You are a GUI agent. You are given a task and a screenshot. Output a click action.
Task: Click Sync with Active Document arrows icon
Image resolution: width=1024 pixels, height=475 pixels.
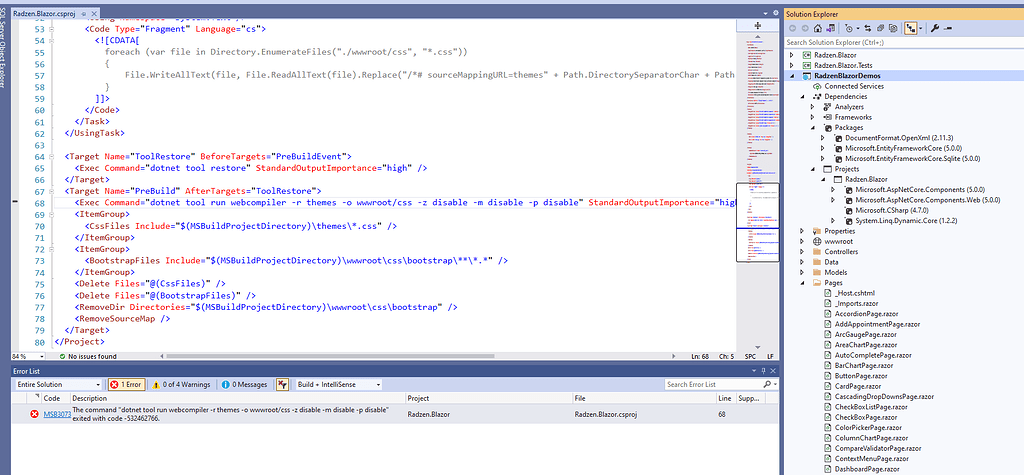(867, 28)
